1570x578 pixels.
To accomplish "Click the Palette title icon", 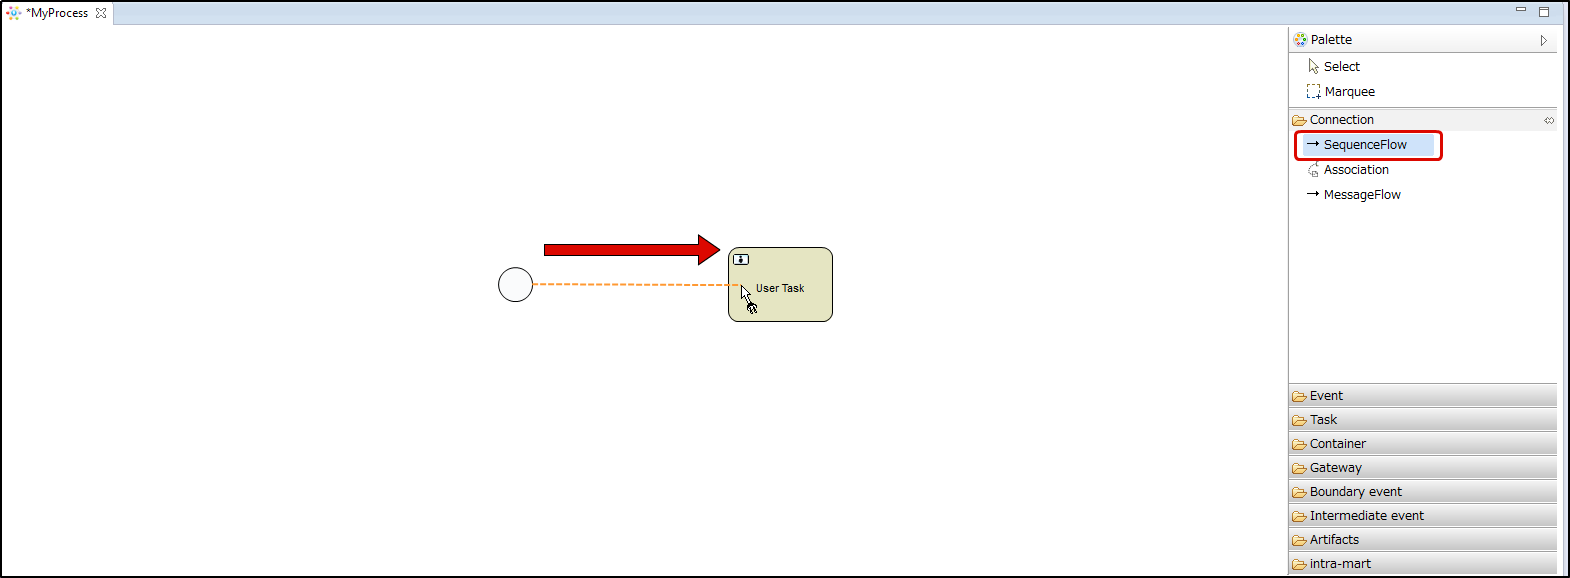I will tap(1300, 40).
